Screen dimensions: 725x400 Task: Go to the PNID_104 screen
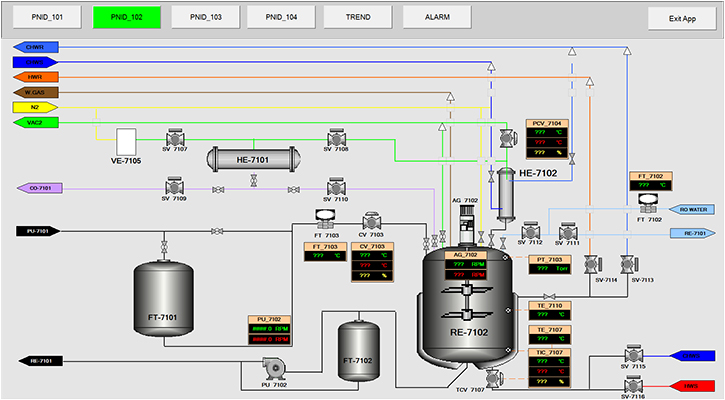coord(281,17)
